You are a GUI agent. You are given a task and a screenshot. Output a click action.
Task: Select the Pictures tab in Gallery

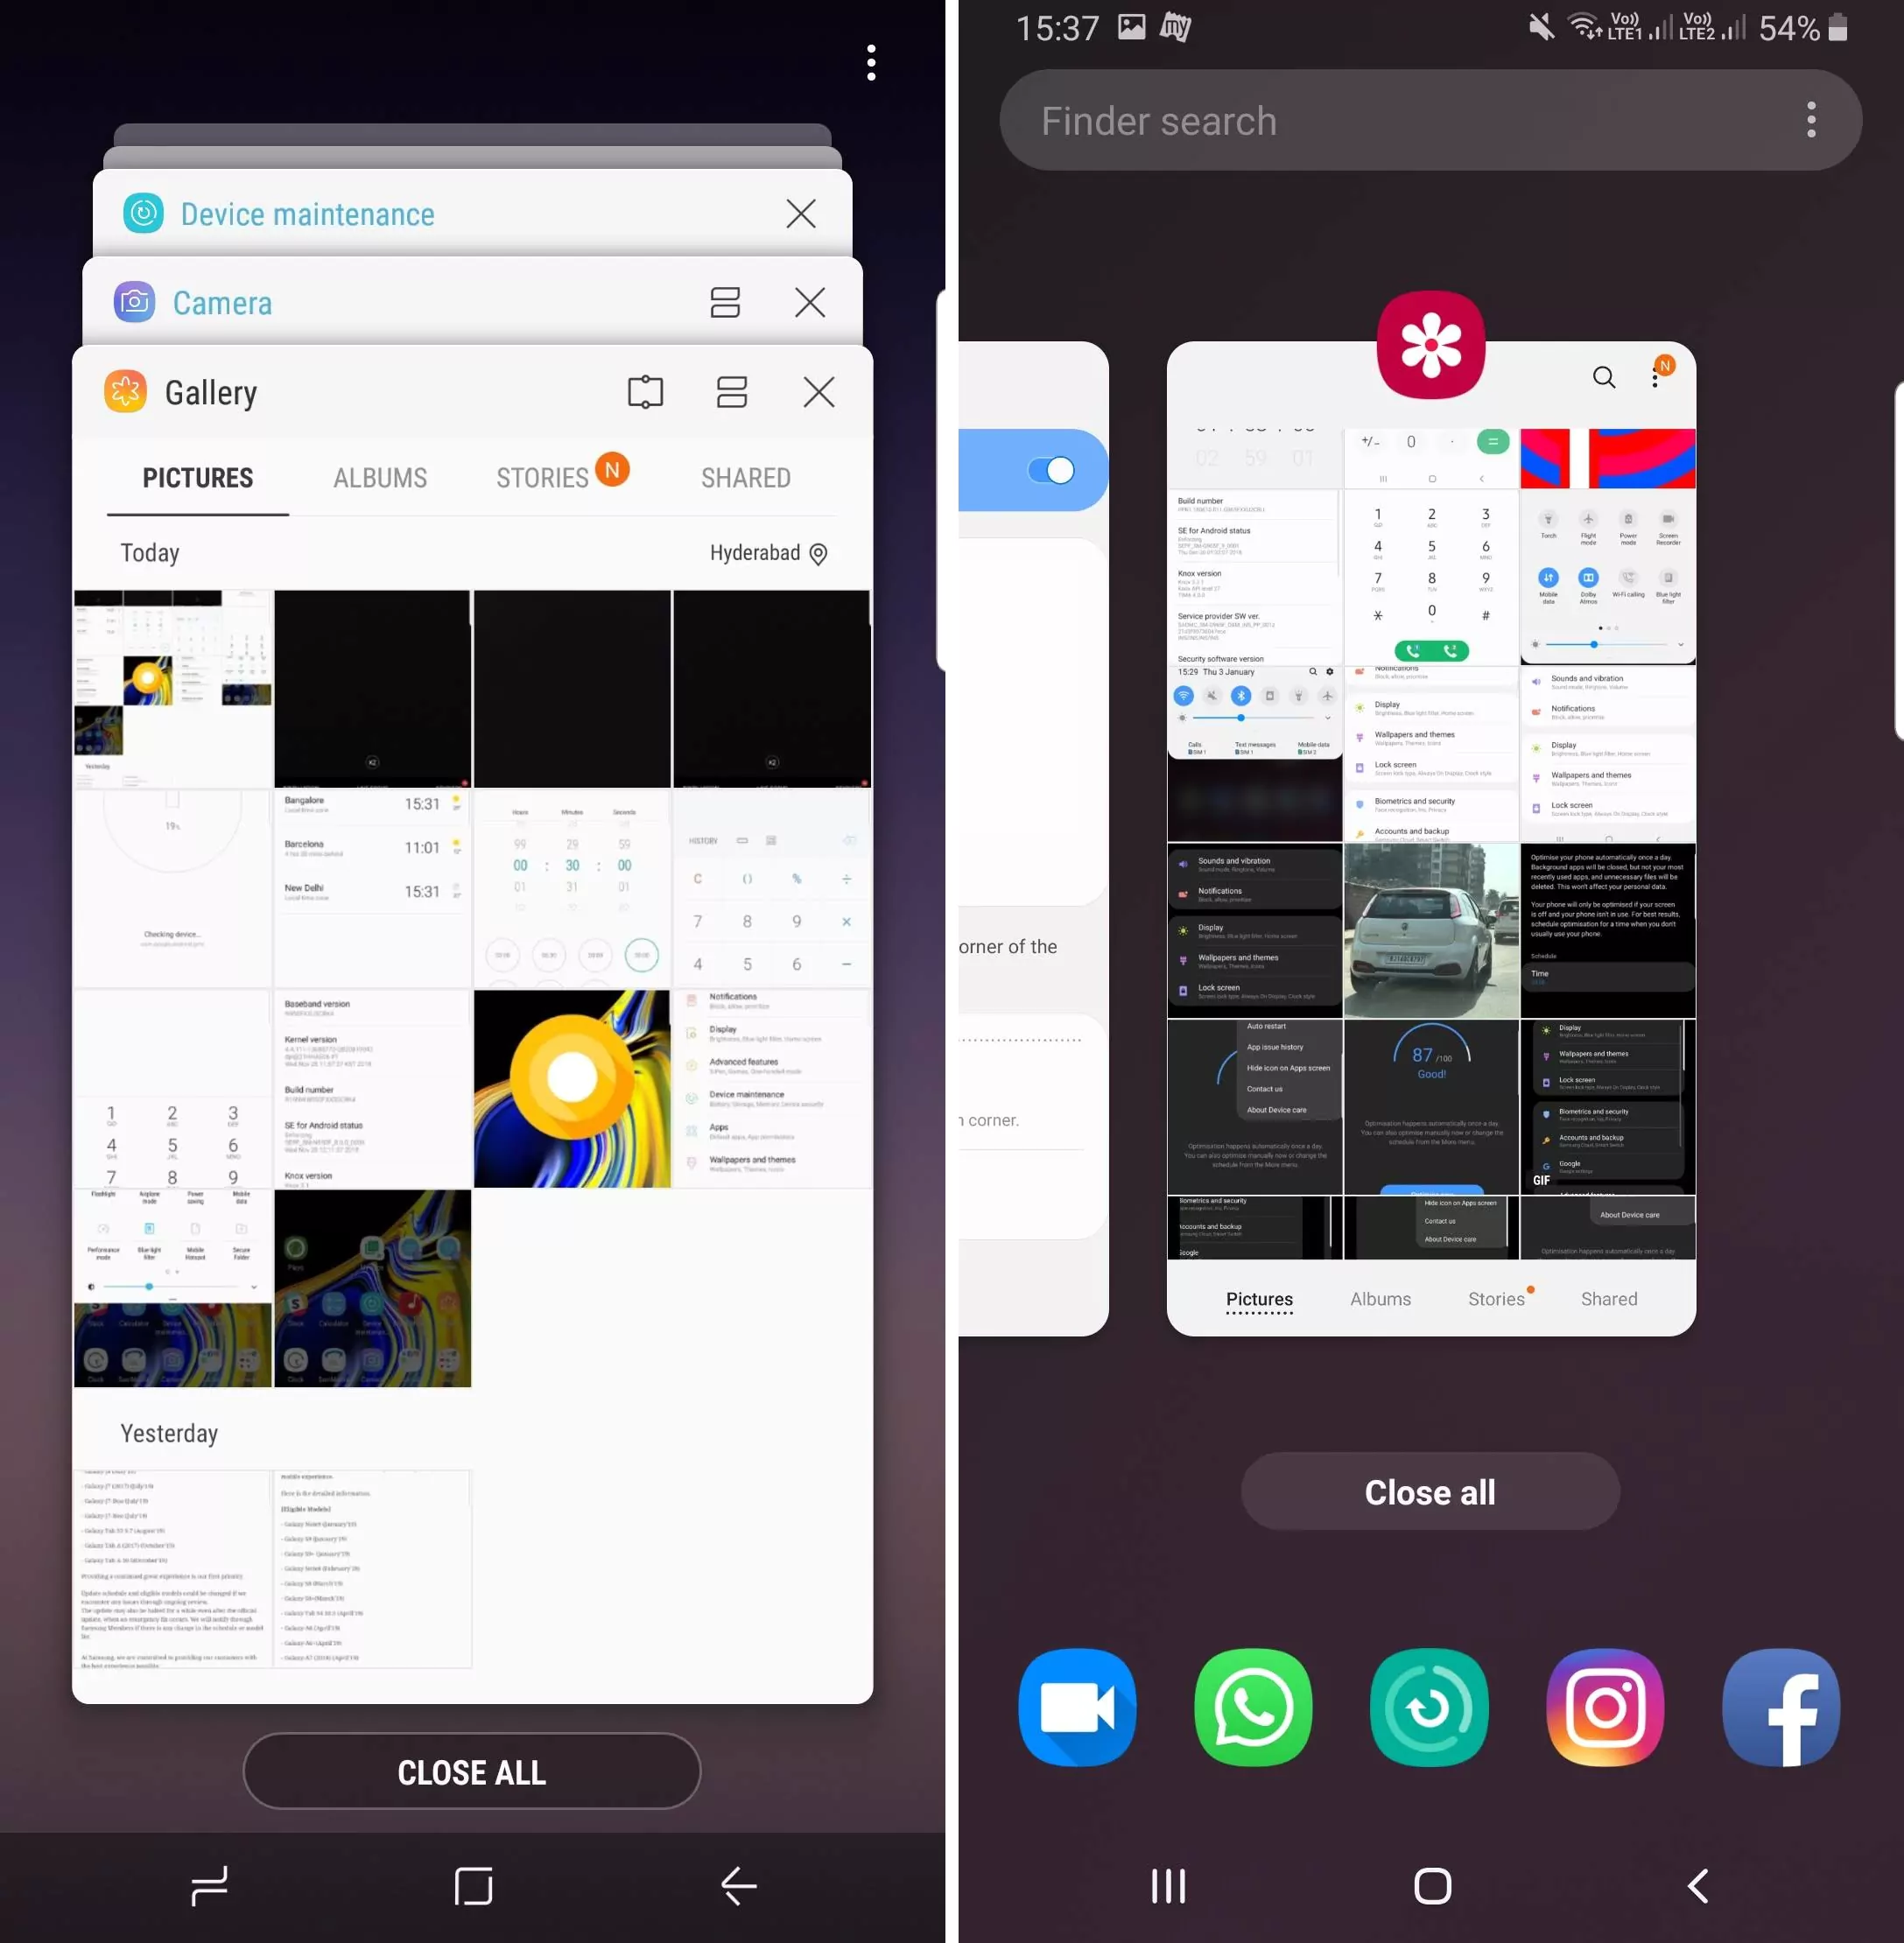point(197,478)
